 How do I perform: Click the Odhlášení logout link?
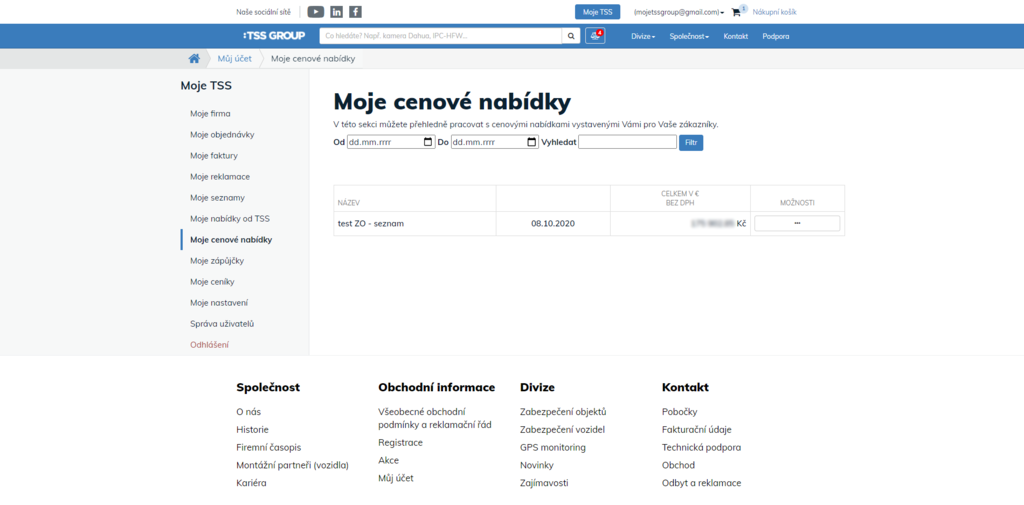click(209, 345)
